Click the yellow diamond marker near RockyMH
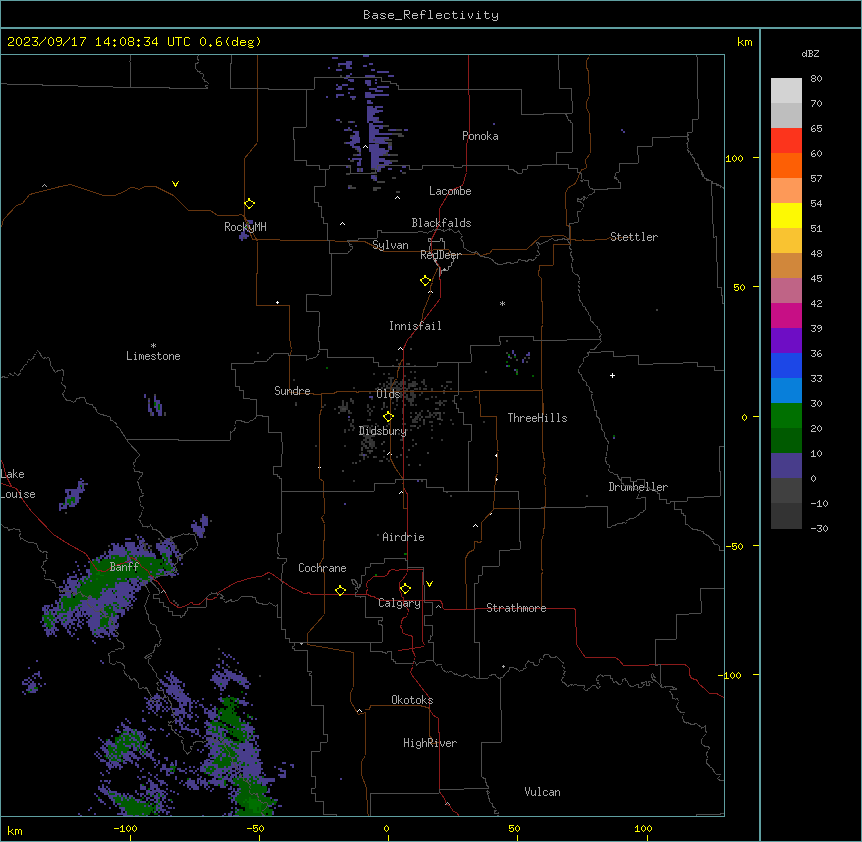 click(249, 204)
